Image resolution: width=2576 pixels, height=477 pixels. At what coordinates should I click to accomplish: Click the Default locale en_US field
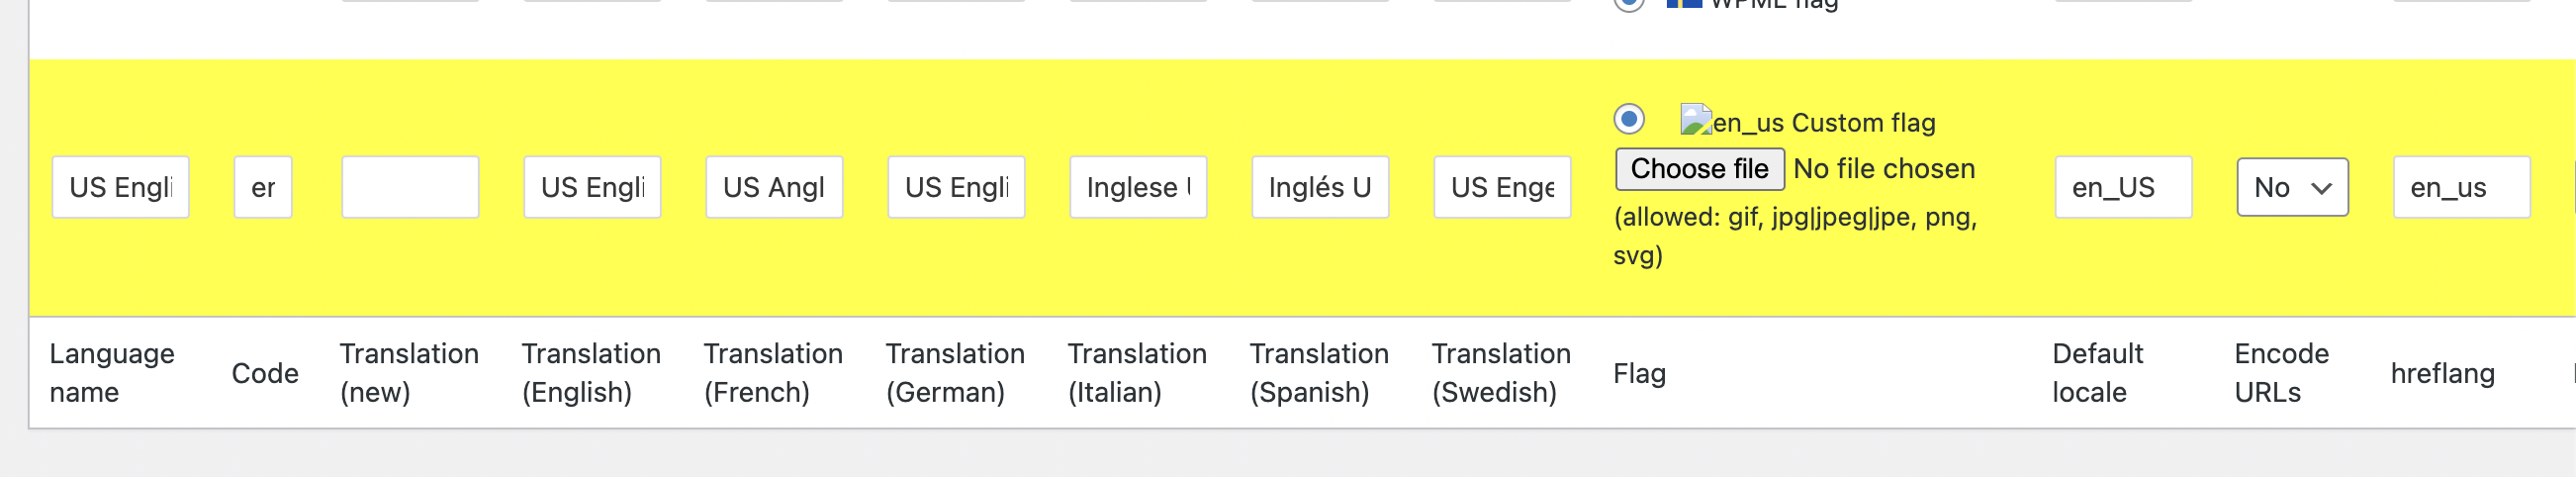click(x=2124, y=187)
